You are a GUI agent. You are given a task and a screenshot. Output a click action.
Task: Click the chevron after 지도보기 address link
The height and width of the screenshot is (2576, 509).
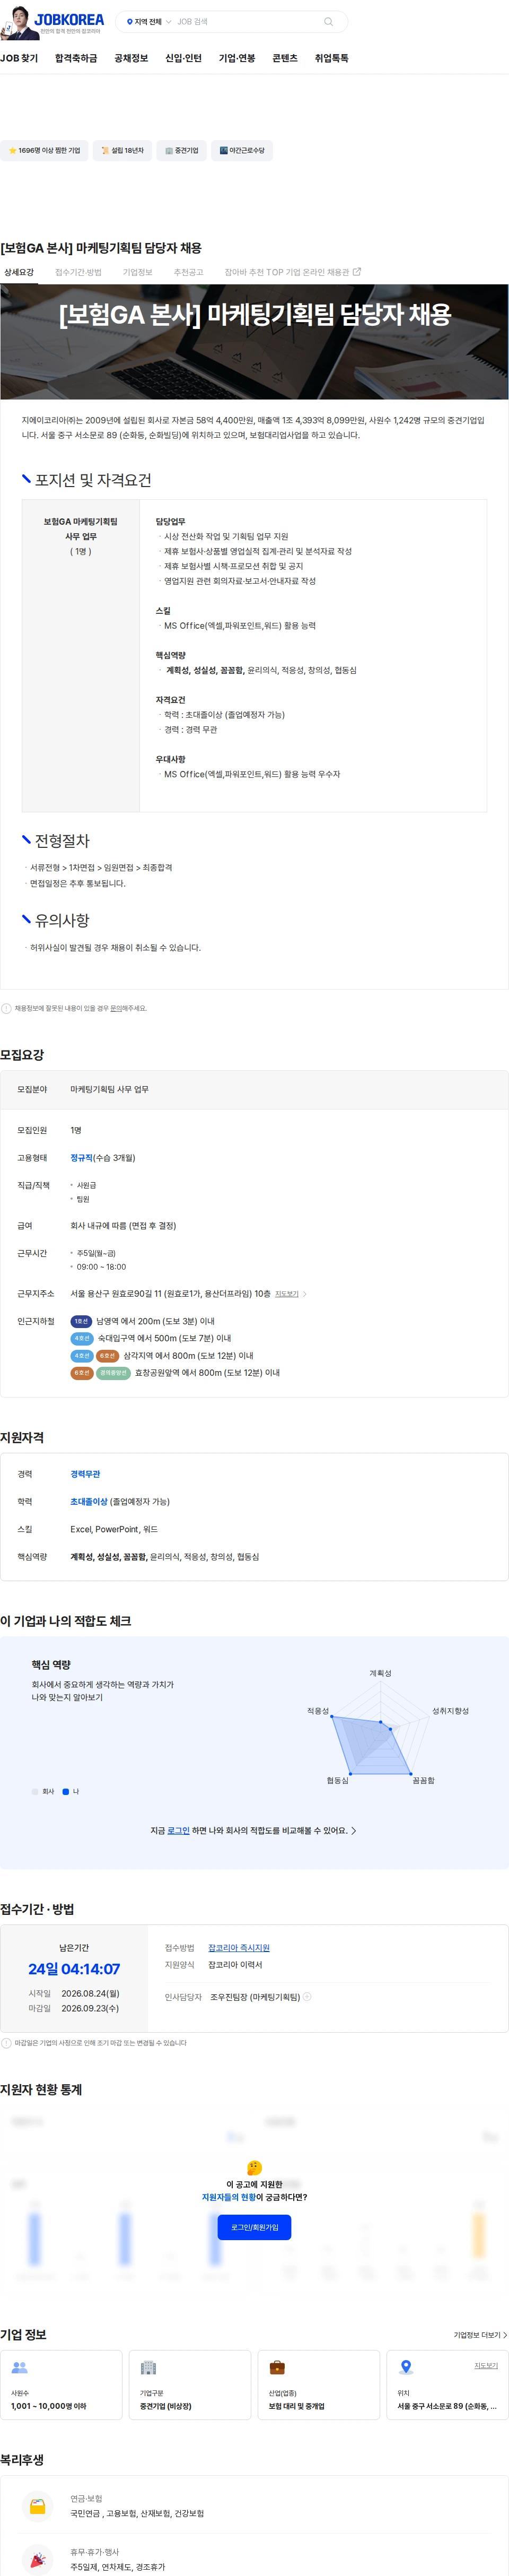pos(305,1294)
